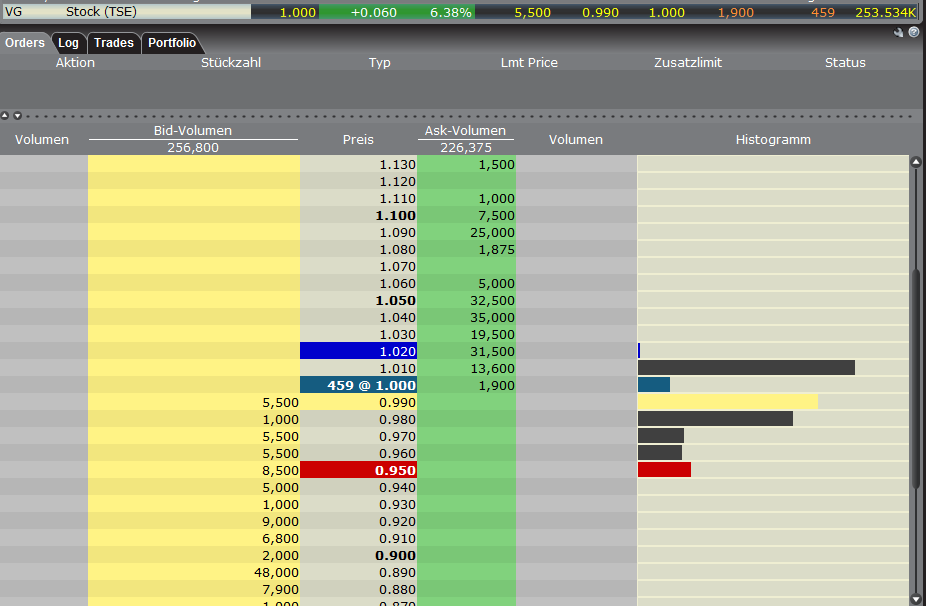Click the red 0.950 price cell

pyautogui.click(x=358, y=470)
